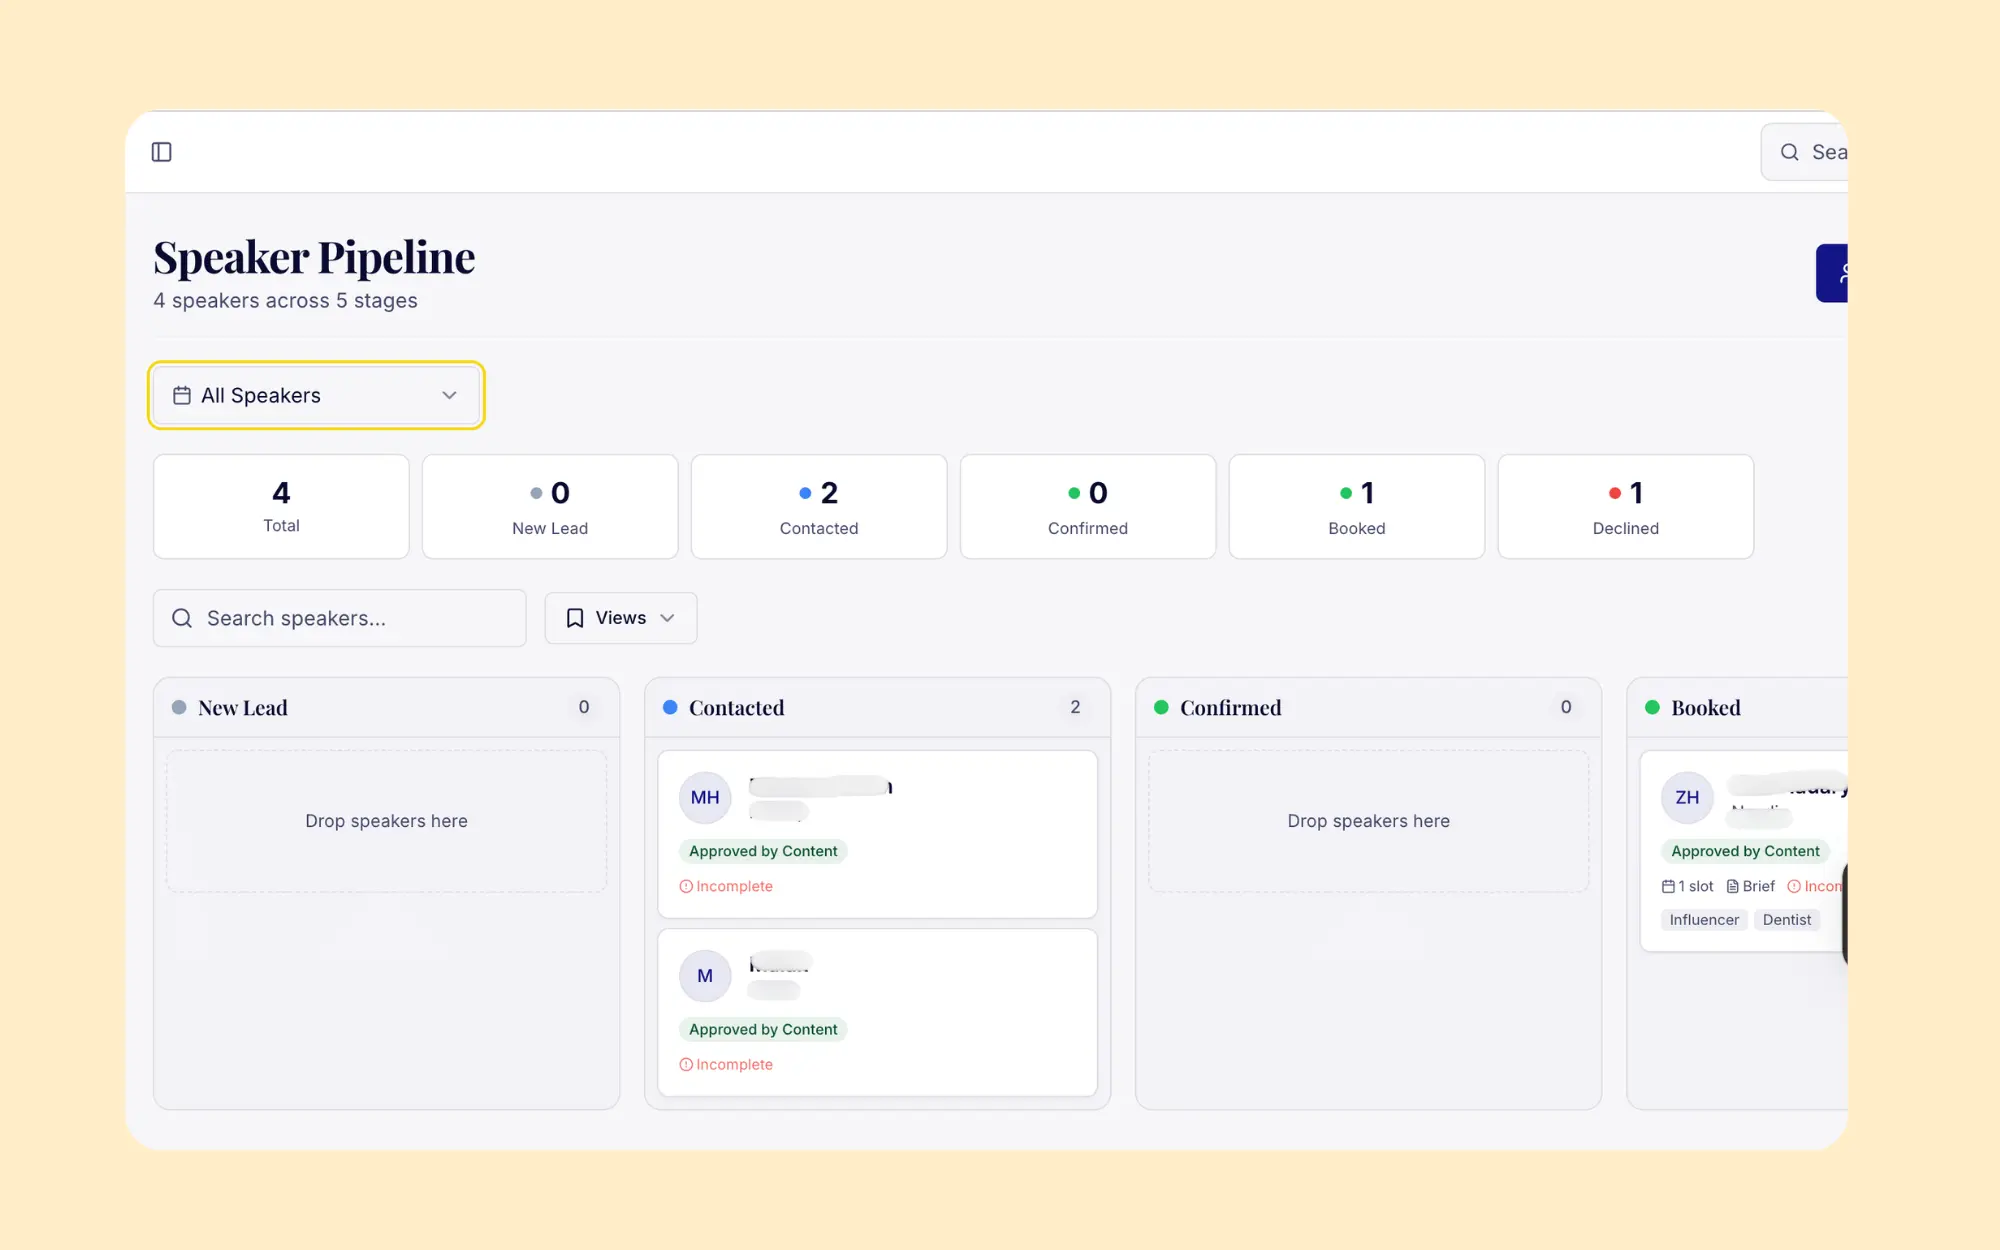Click the magnifier icon in top search
The height and width of the screenshot is (1250, 2000).
click(1789, 152)
